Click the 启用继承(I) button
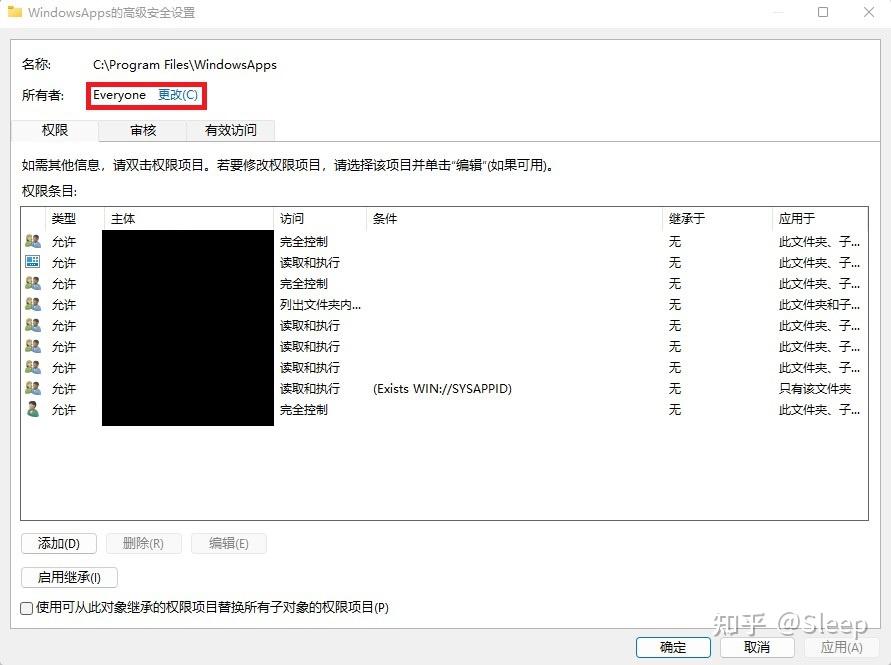 69,577
